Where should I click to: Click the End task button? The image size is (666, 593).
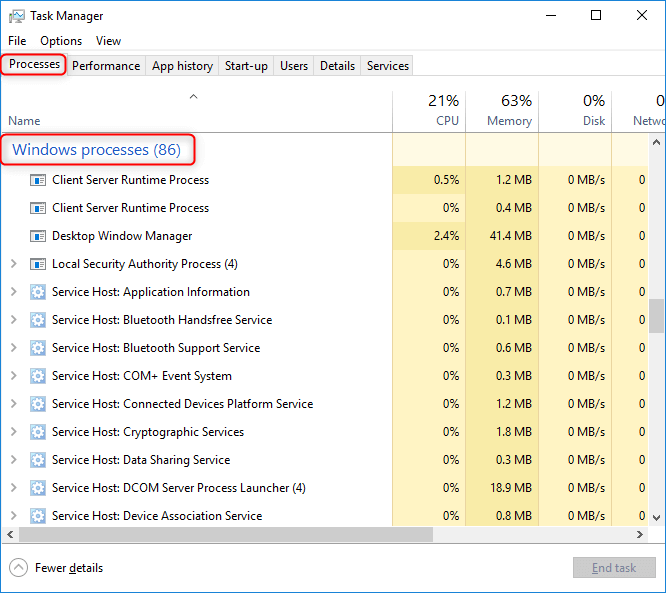(613, 568)
